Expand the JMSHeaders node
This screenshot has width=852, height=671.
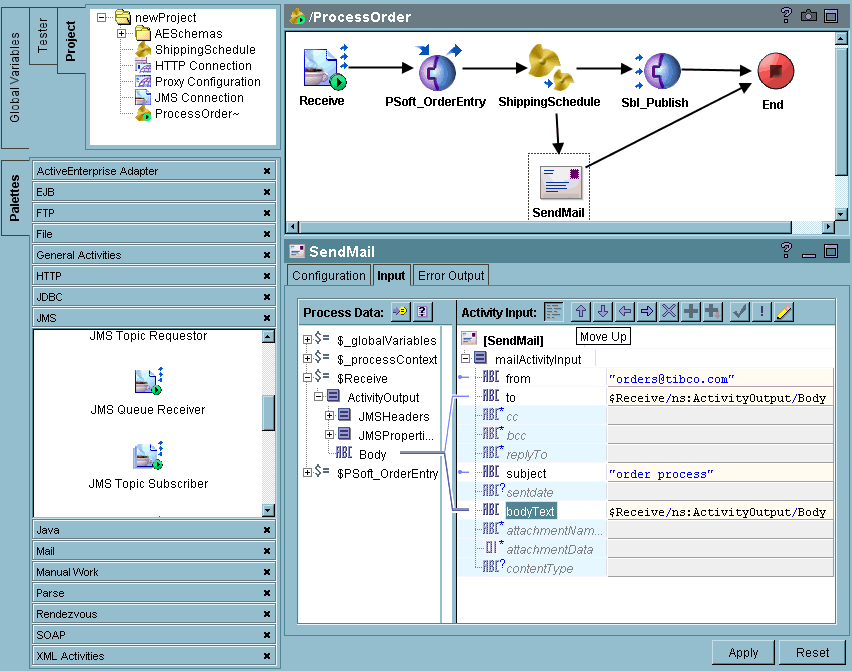329,416
